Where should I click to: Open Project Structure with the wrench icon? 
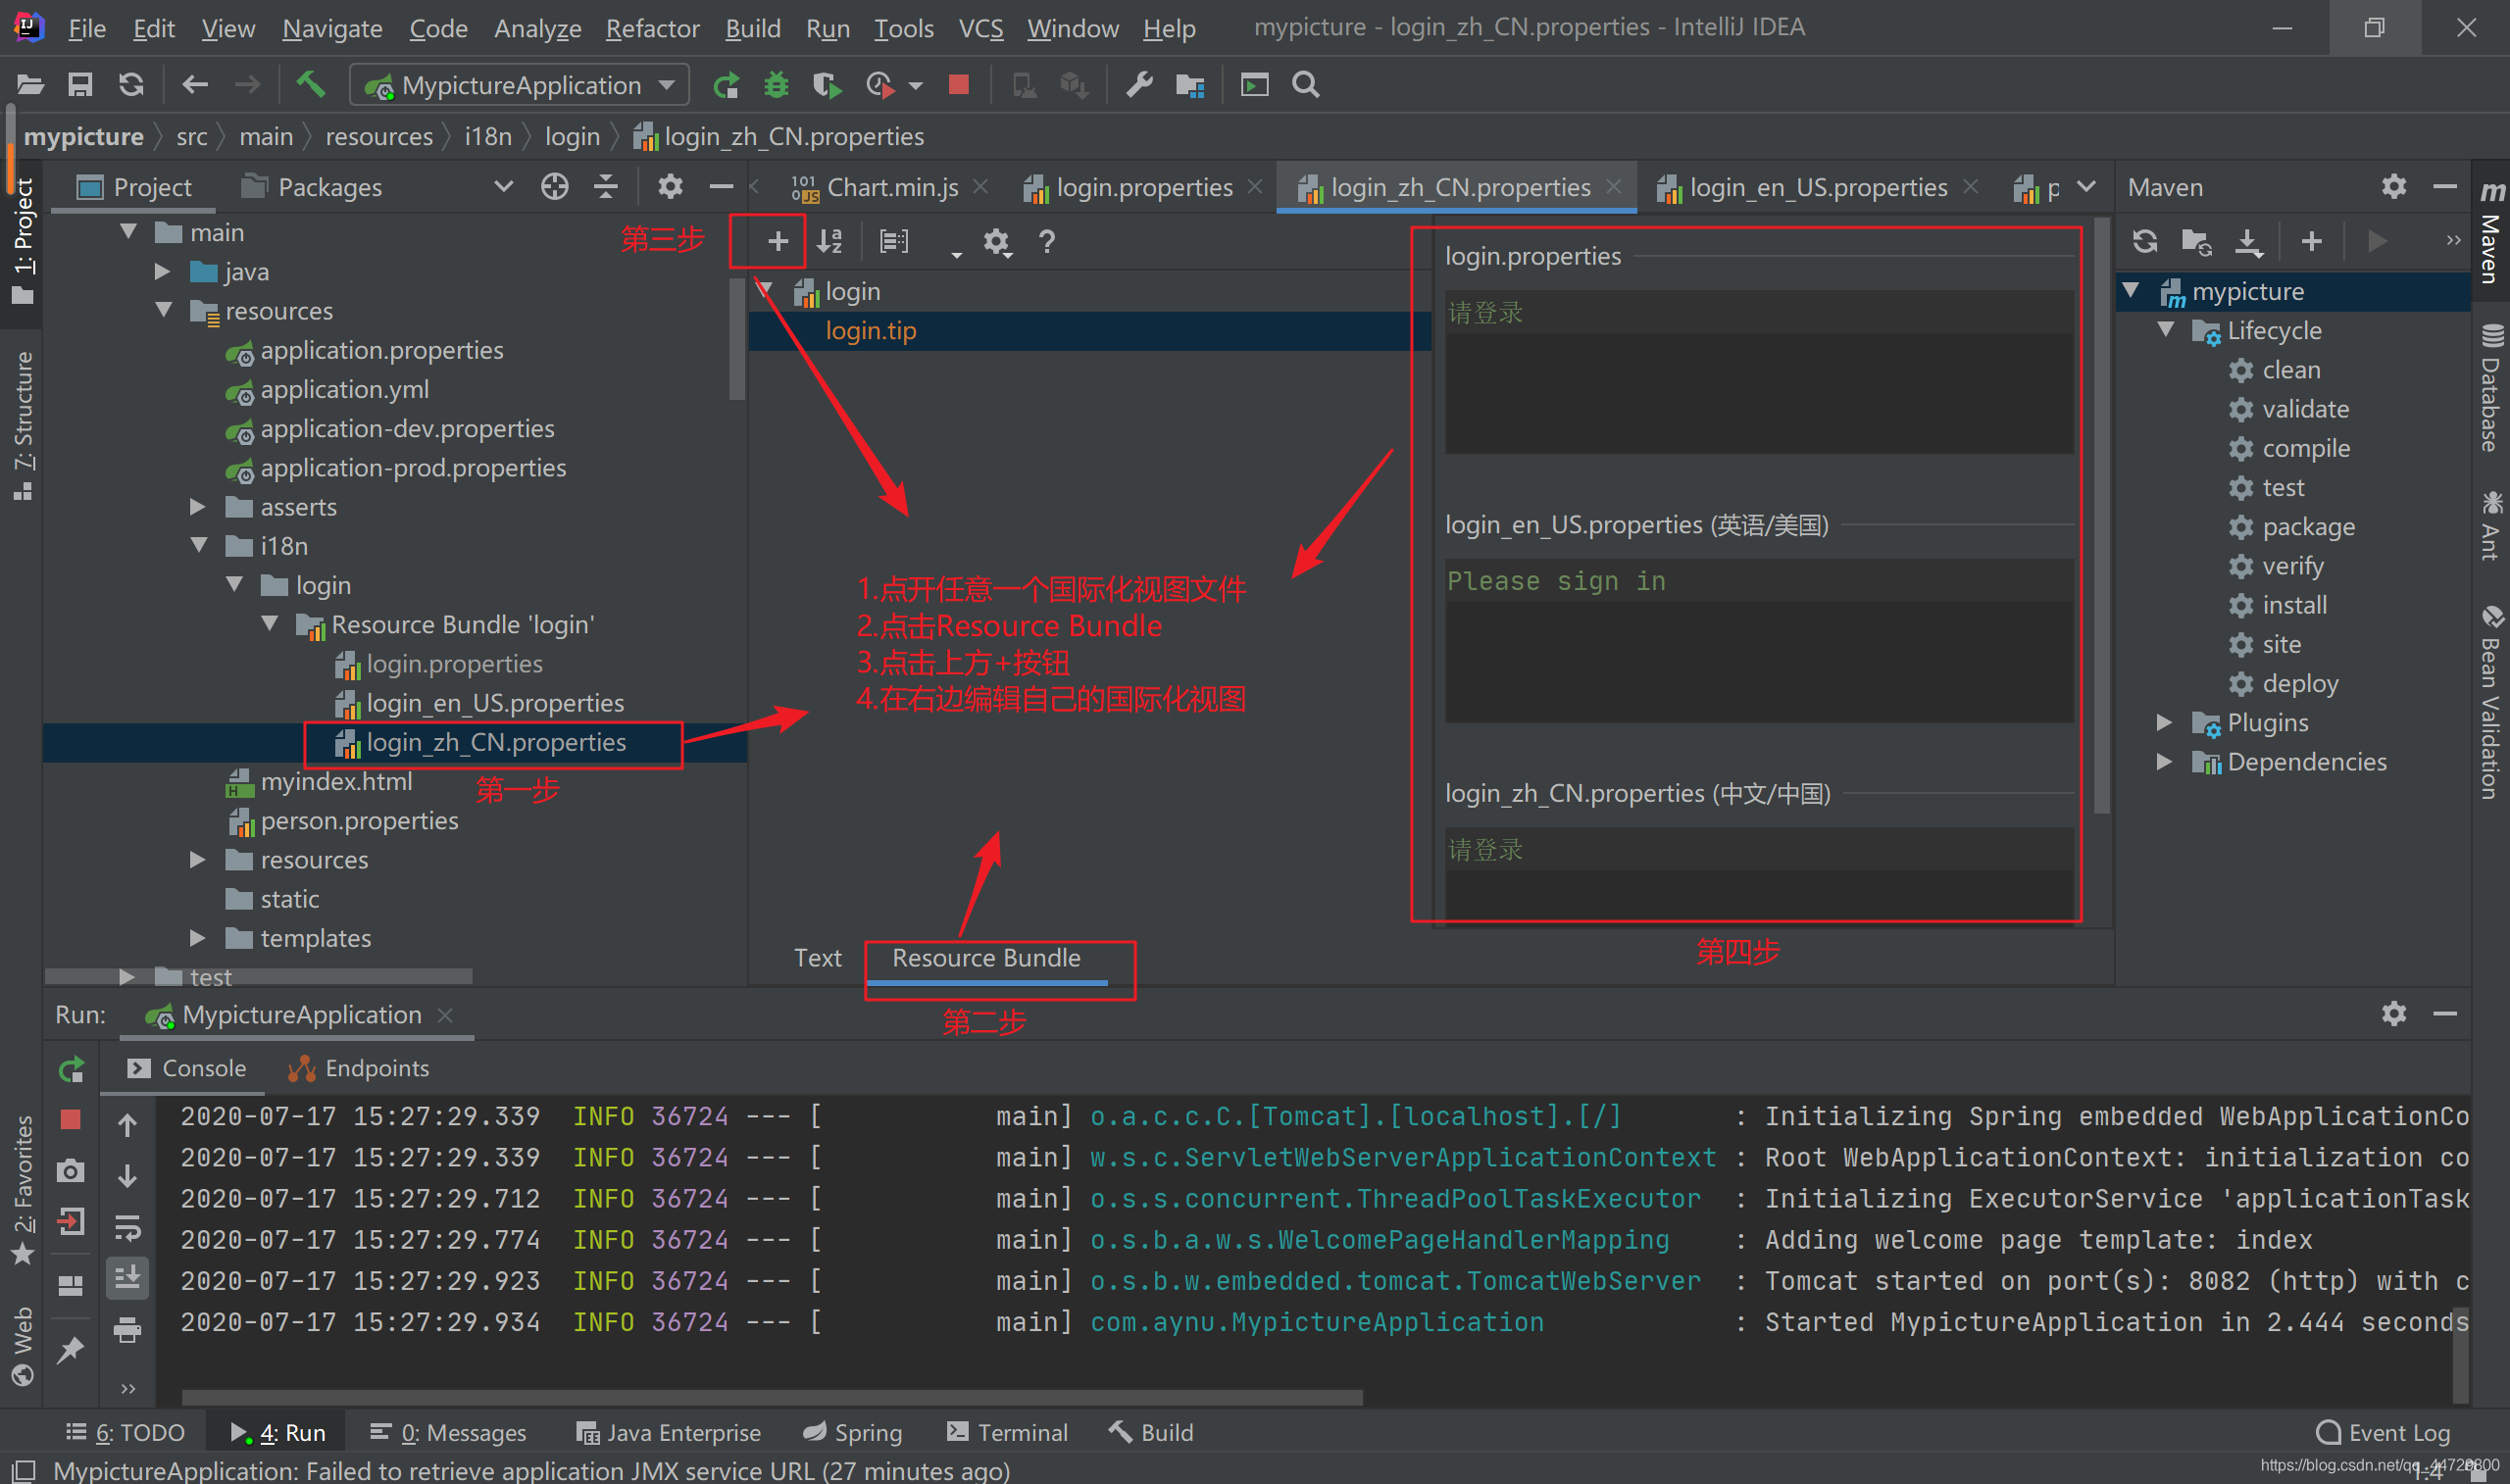[1138, 85]
